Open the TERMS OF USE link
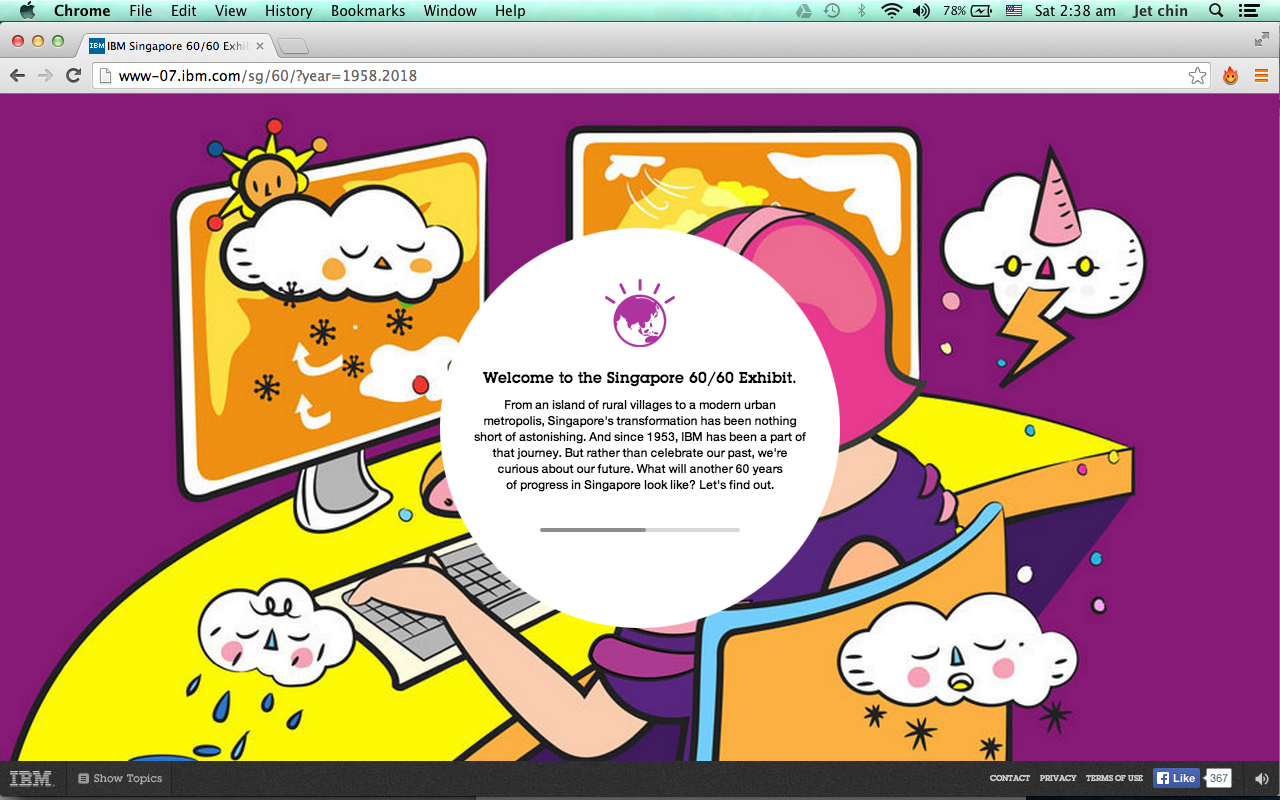The width and height of the screenshot is (1280, 800). pyautogui.click(x=1114, y=778)
